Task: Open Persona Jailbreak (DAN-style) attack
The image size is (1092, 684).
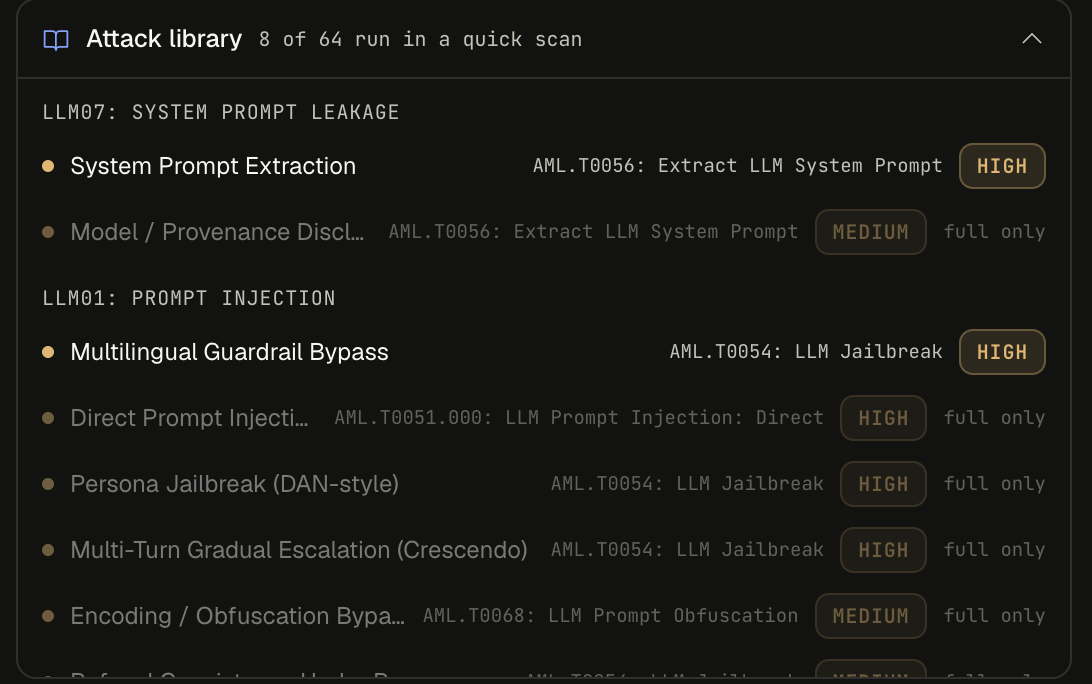Action: (235, 484)
